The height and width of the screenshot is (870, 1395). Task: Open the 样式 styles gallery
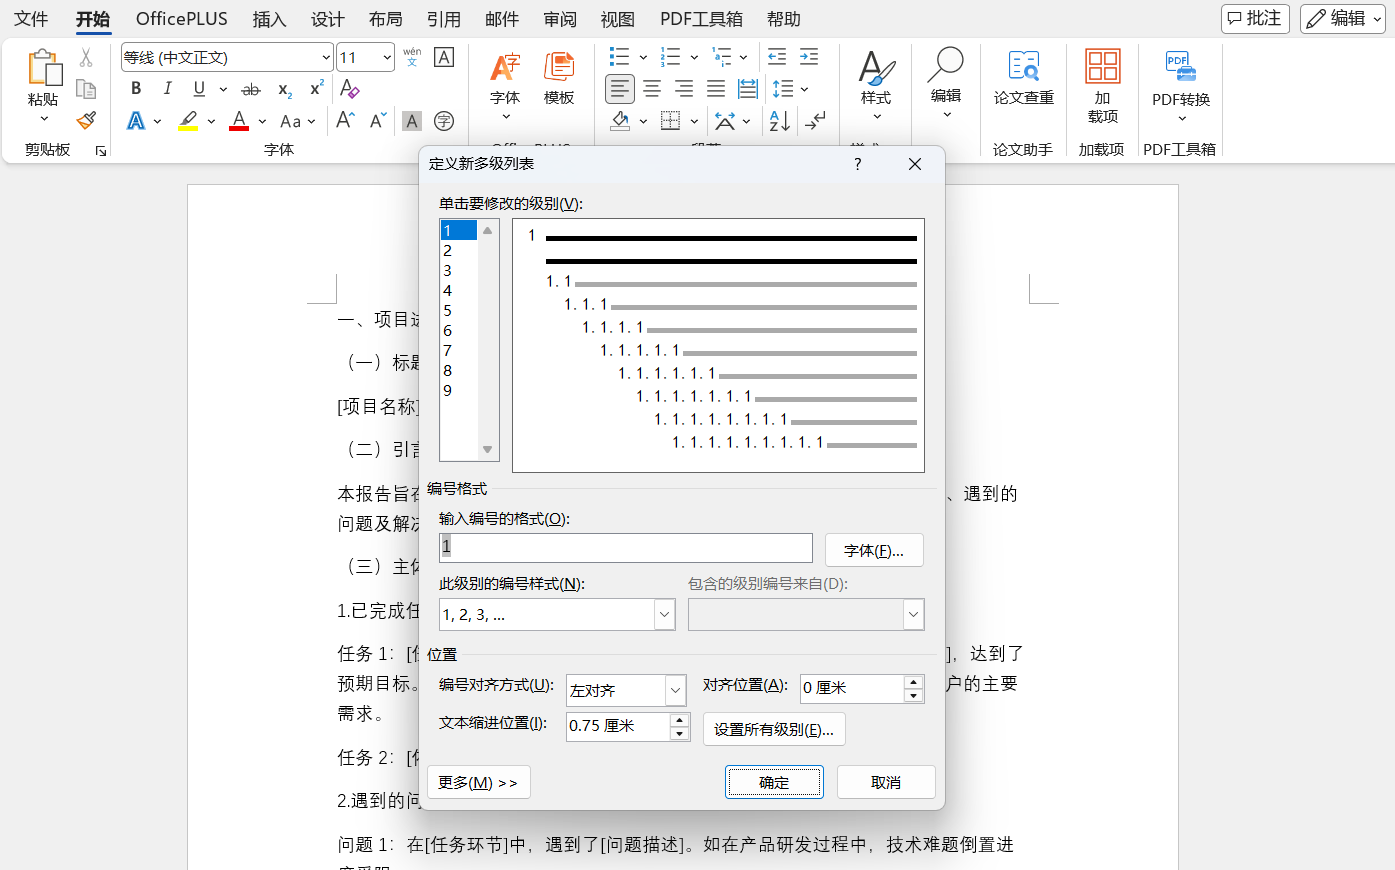tap(876, 86)
